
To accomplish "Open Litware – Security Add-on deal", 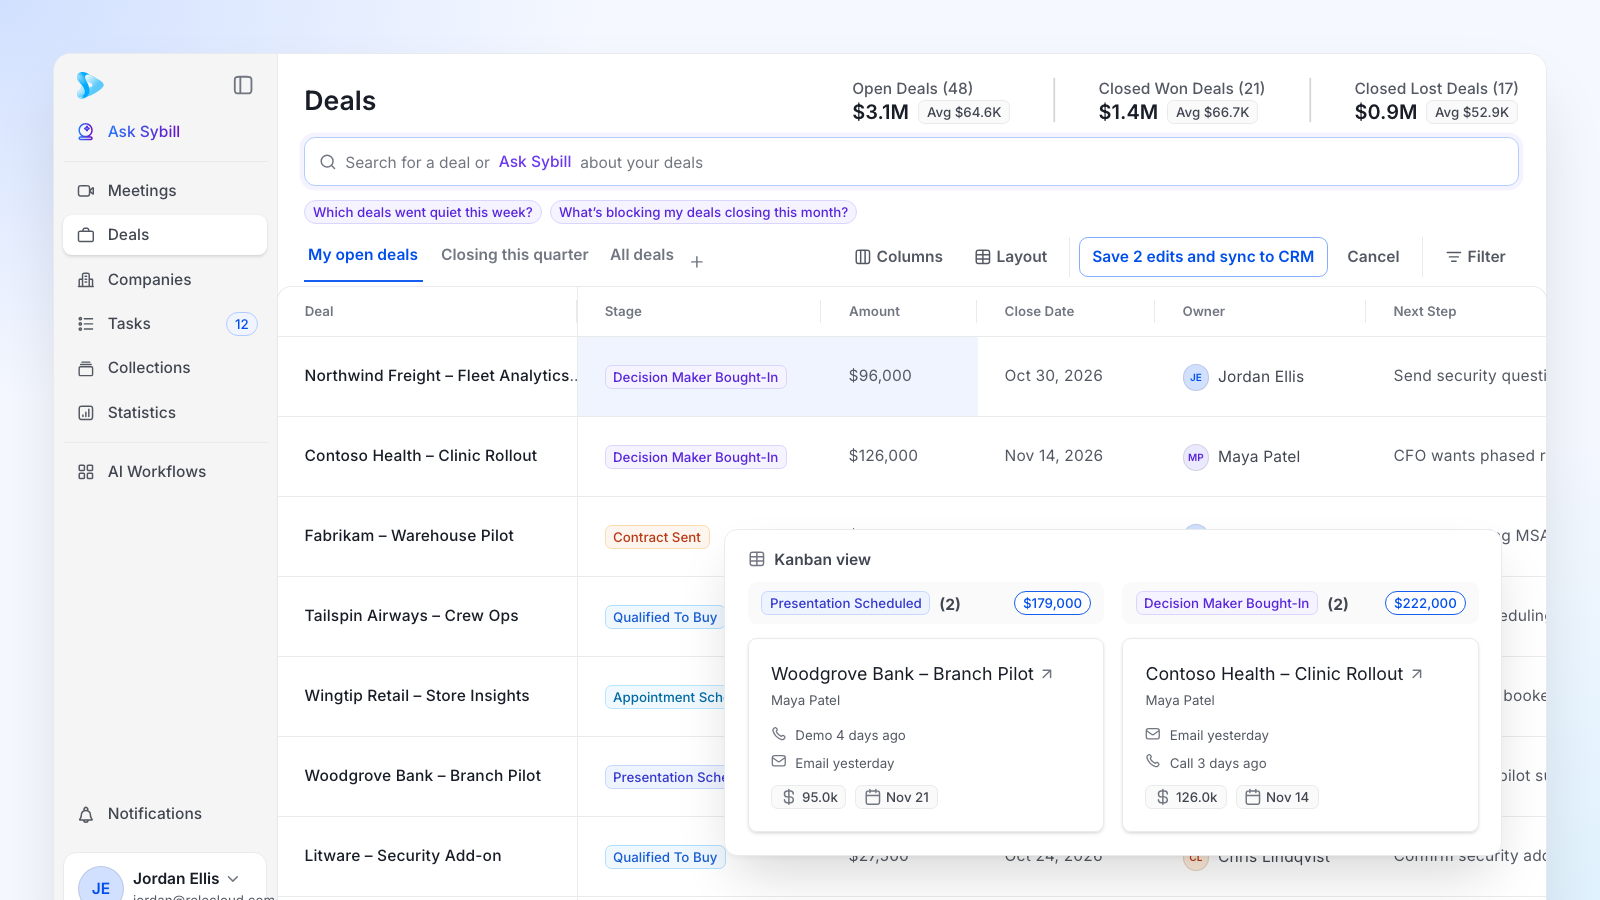I will [x=403, y=856].
